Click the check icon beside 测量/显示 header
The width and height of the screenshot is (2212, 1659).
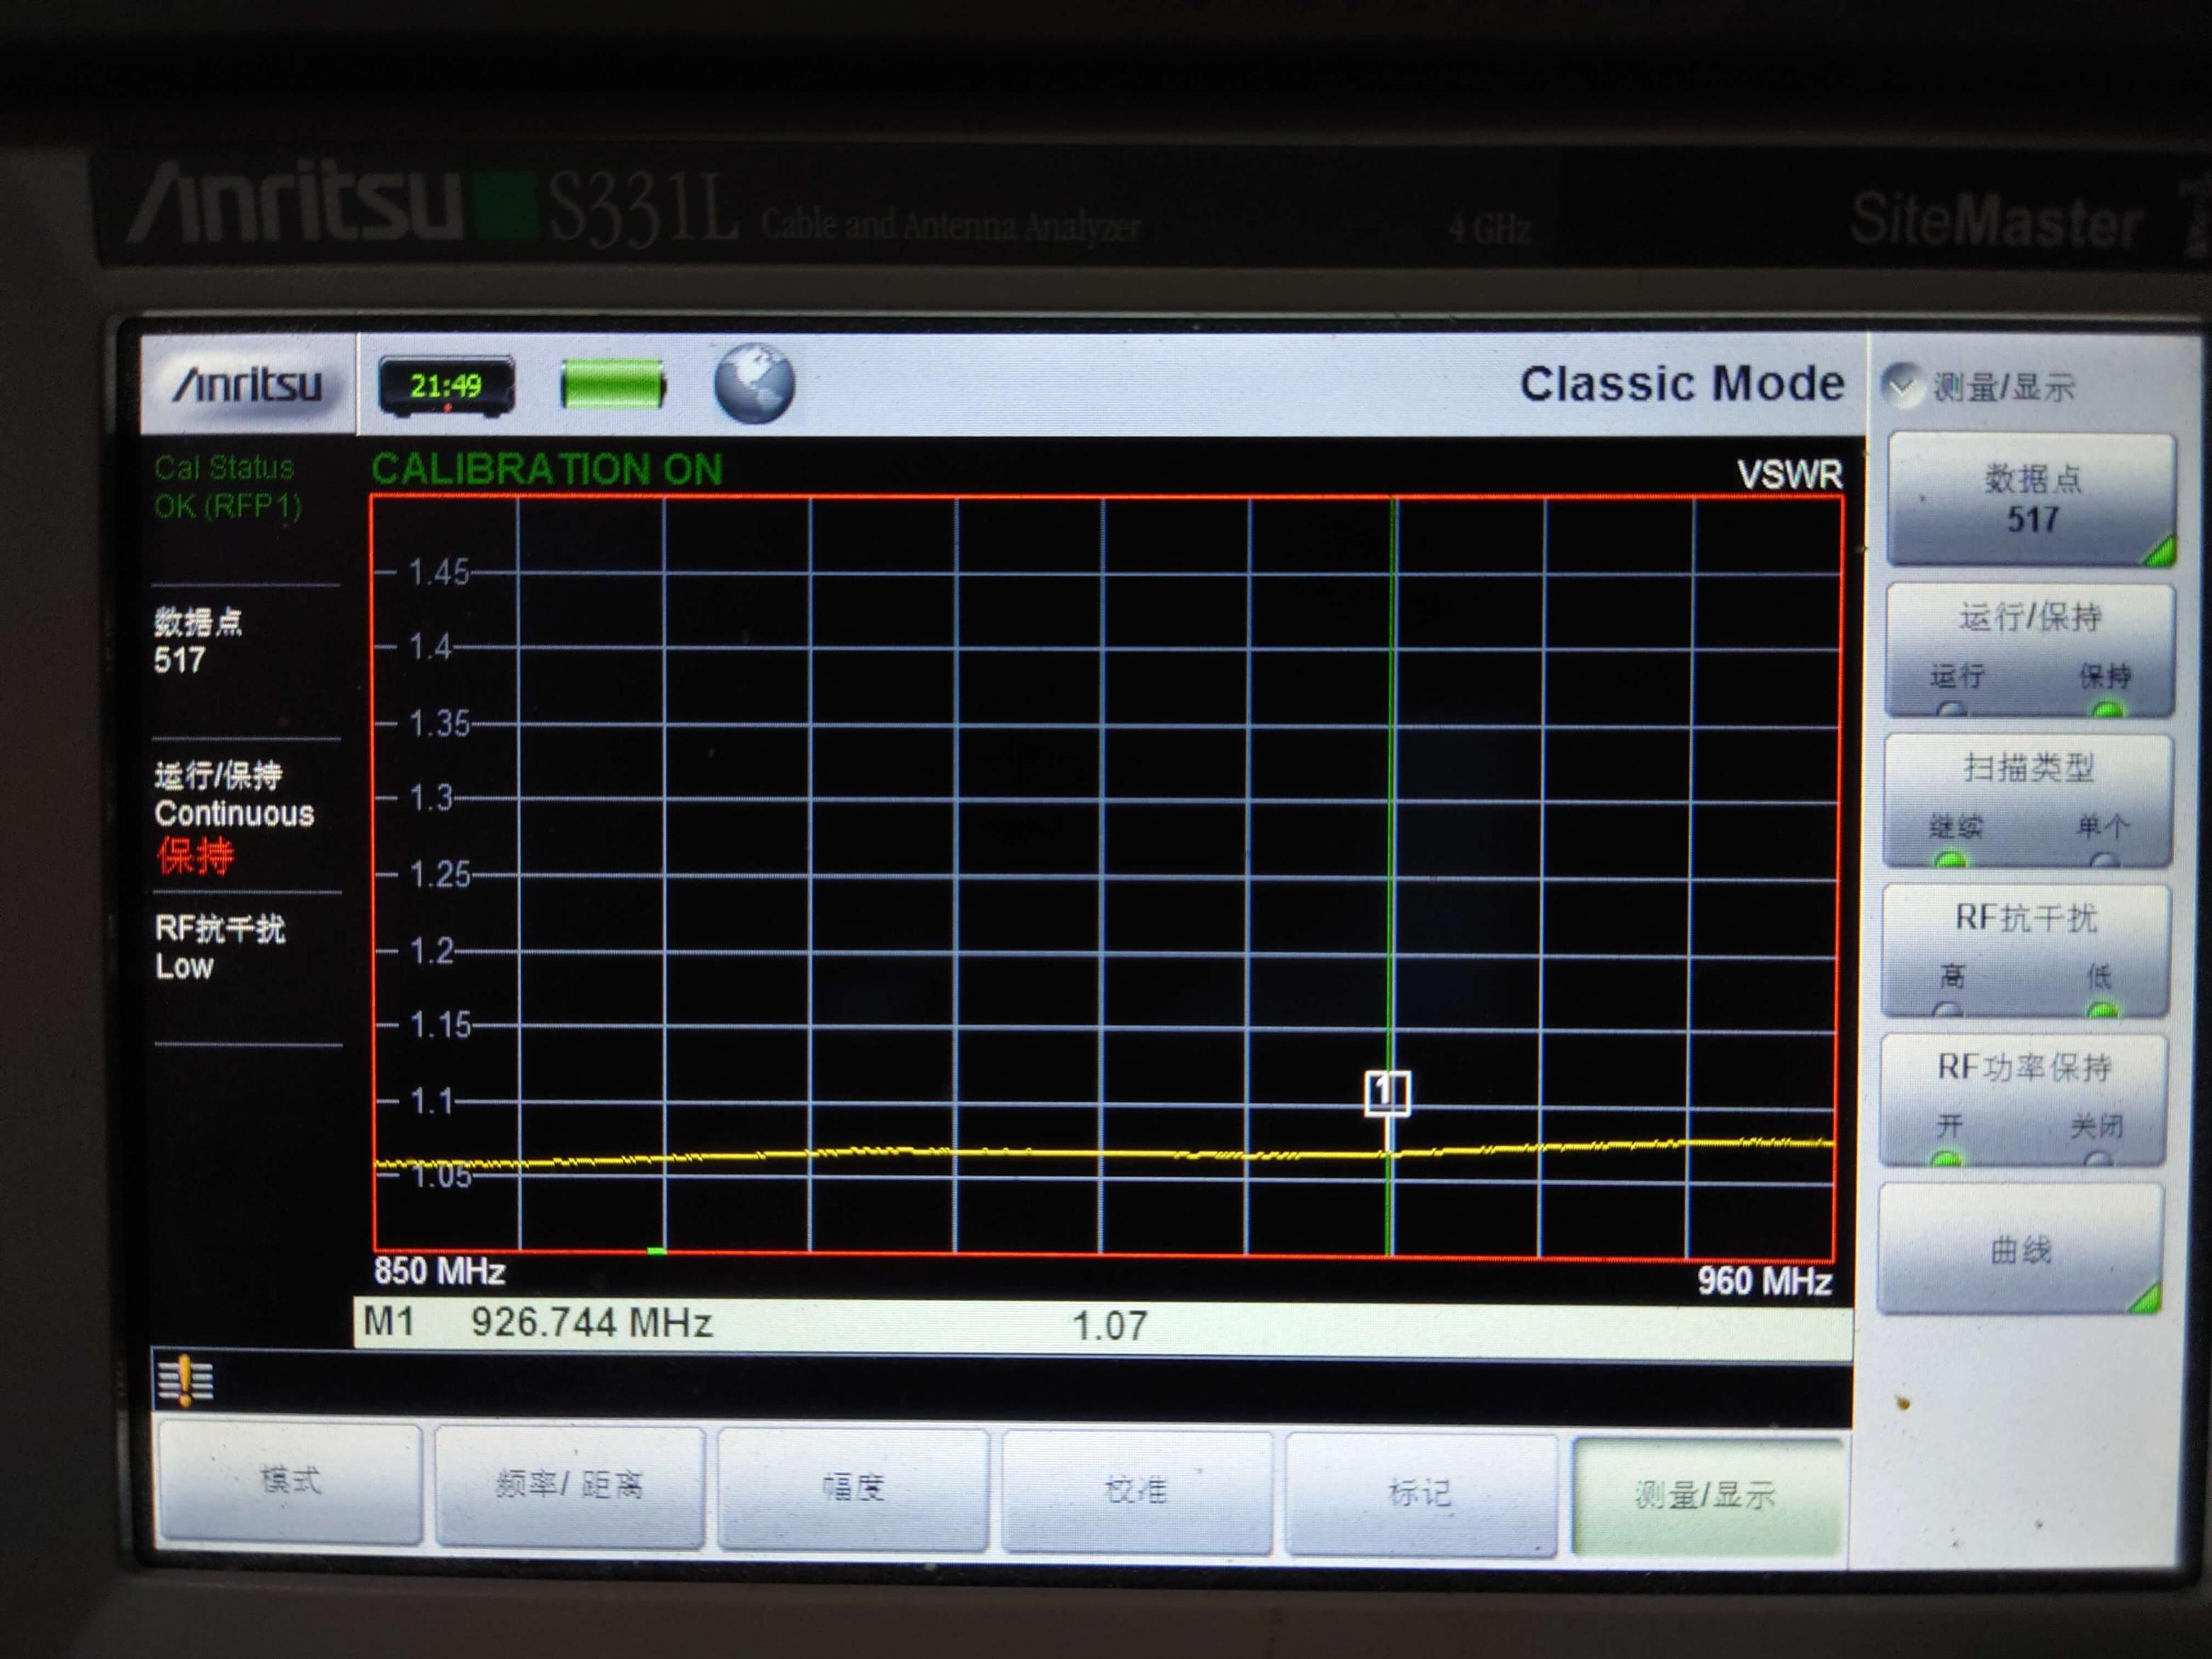tap(1900, 385)
